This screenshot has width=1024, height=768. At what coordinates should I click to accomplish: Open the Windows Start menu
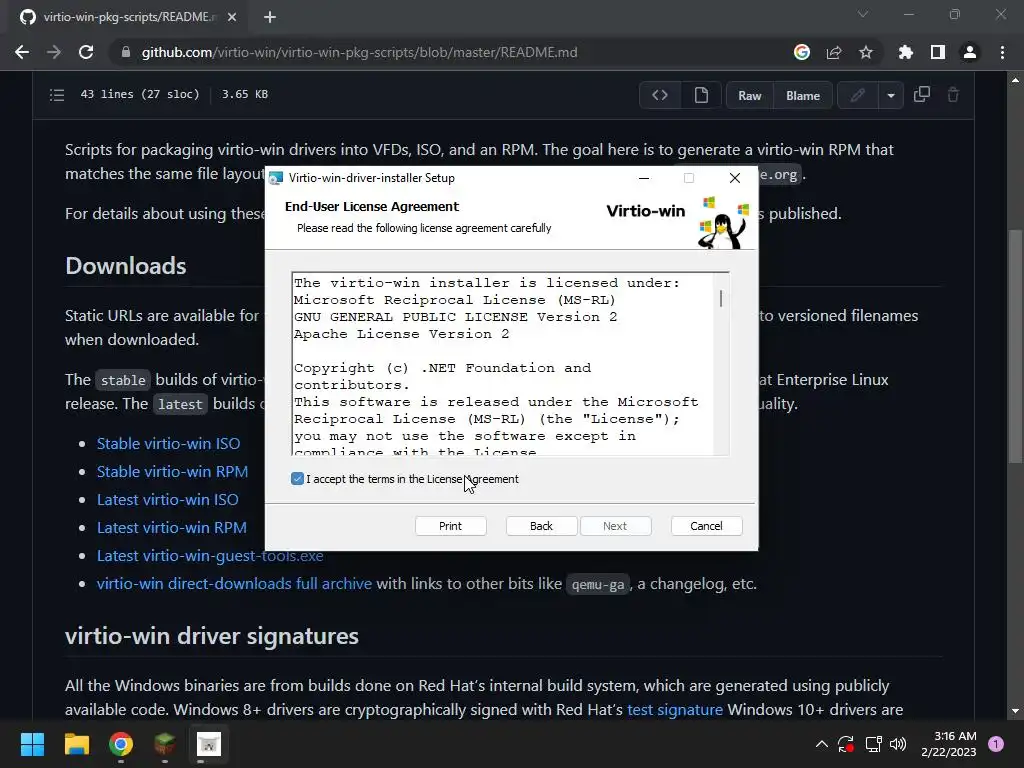[x=32, y=744]
